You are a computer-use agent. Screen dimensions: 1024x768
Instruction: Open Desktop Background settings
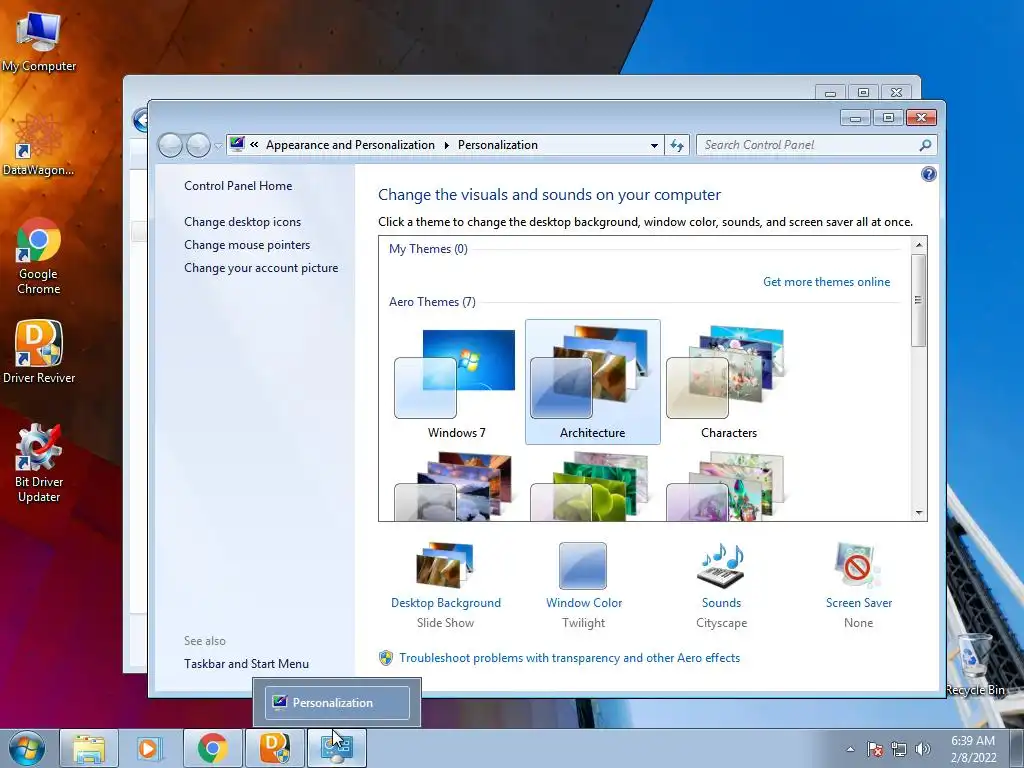(446, 584)
